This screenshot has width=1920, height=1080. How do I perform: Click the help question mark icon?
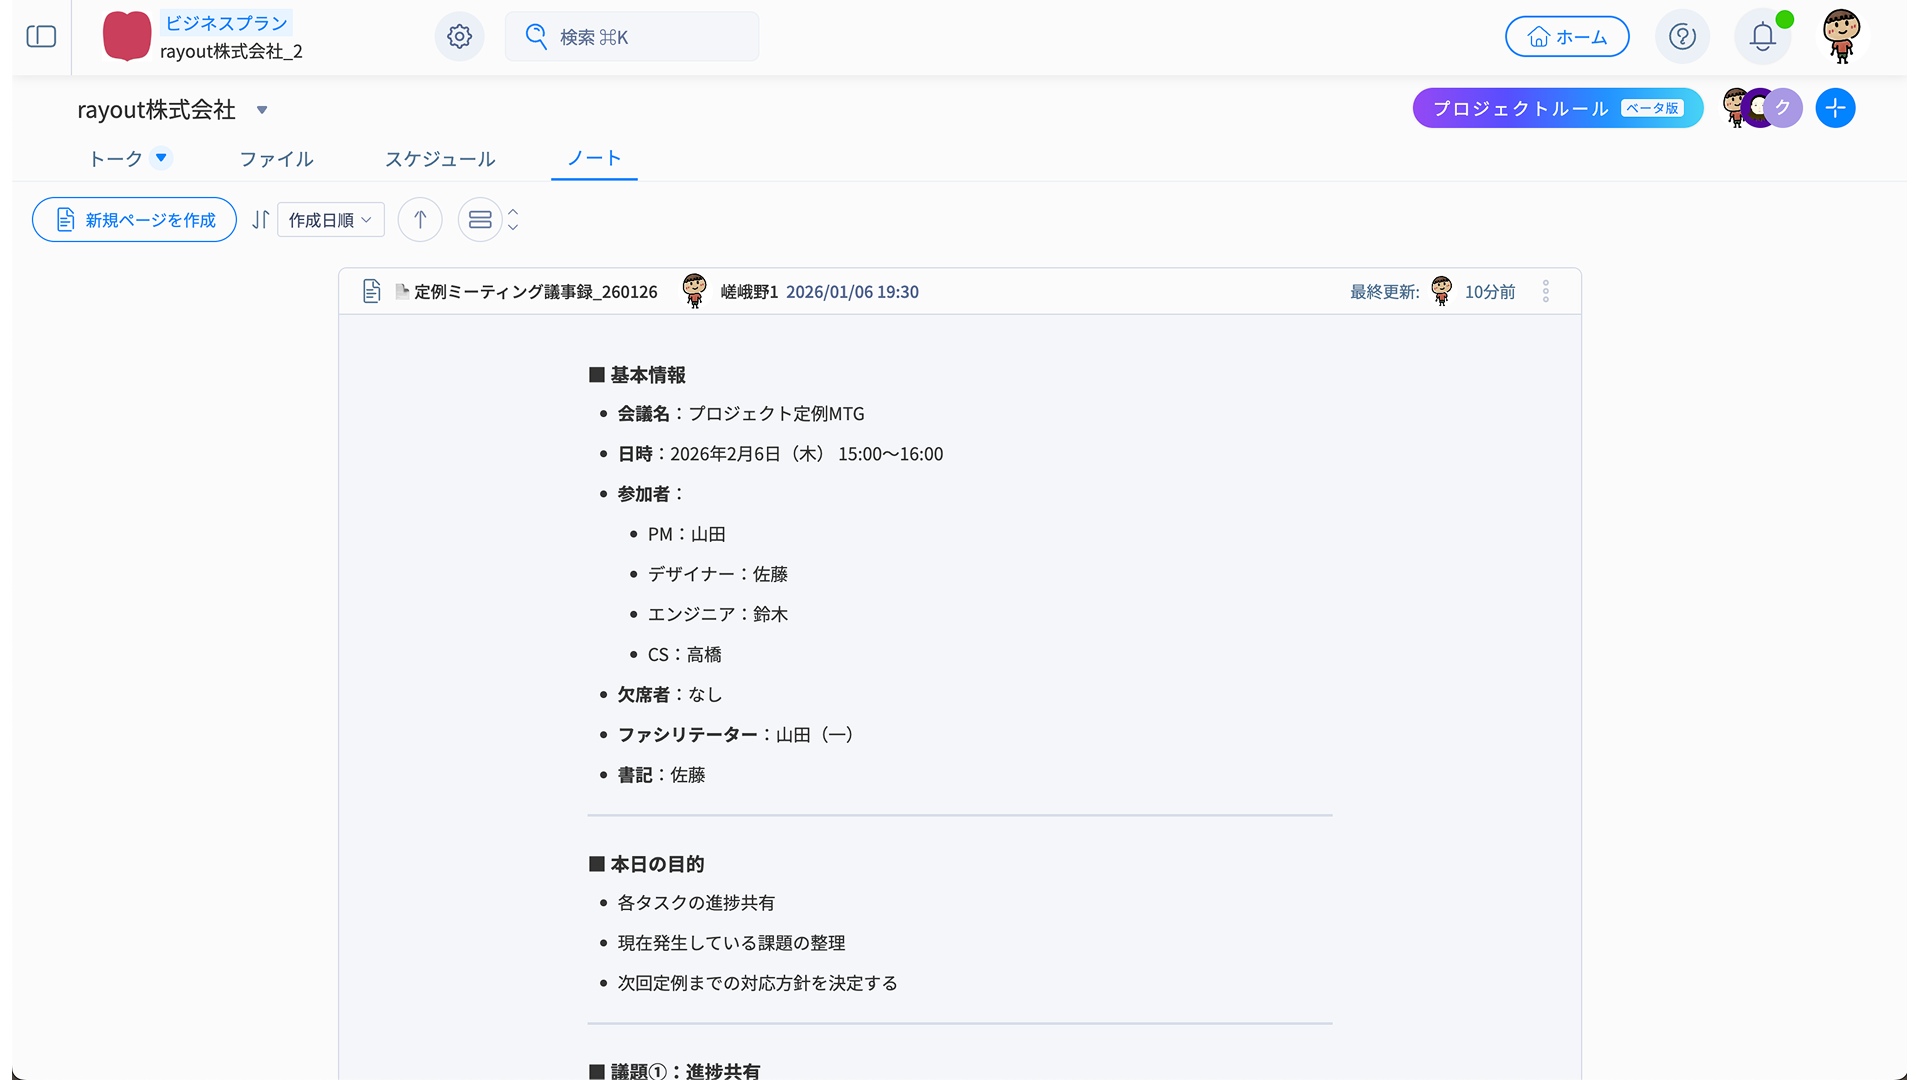(1682, 37)
